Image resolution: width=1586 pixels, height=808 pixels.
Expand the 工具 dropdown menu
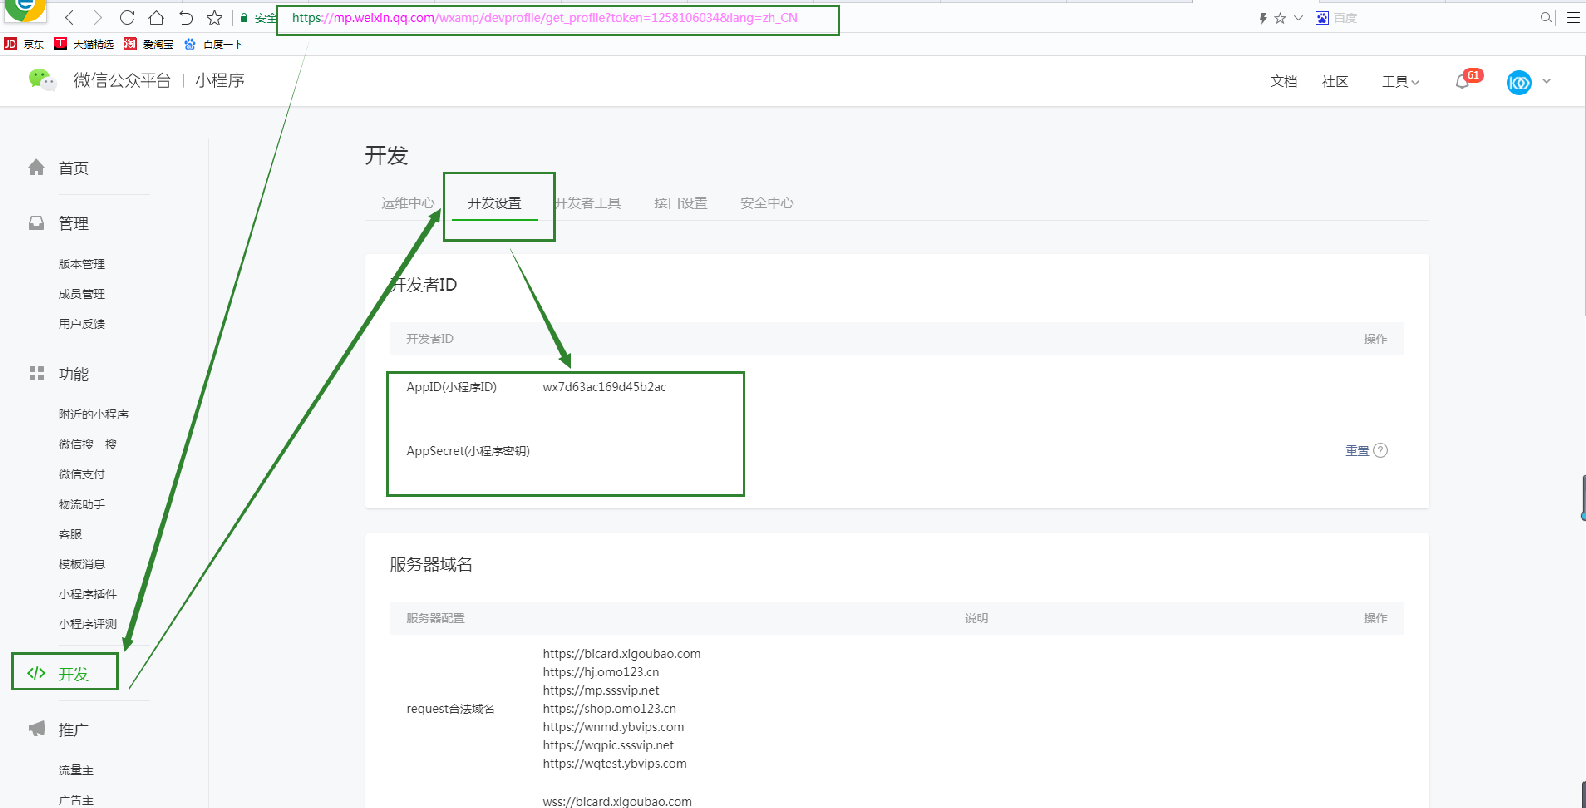click(1400, 82)
